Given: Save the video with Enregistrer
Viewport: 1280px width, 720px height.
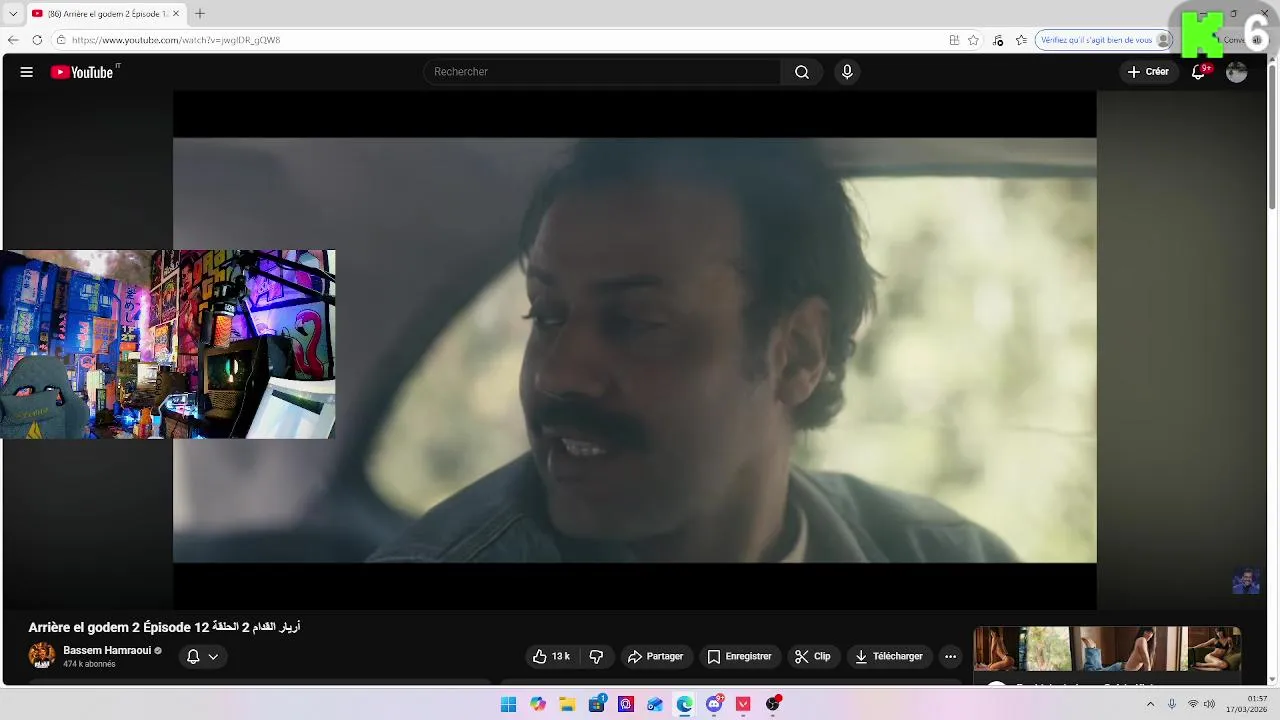Looking at the screenshot, I should [740, 657].
